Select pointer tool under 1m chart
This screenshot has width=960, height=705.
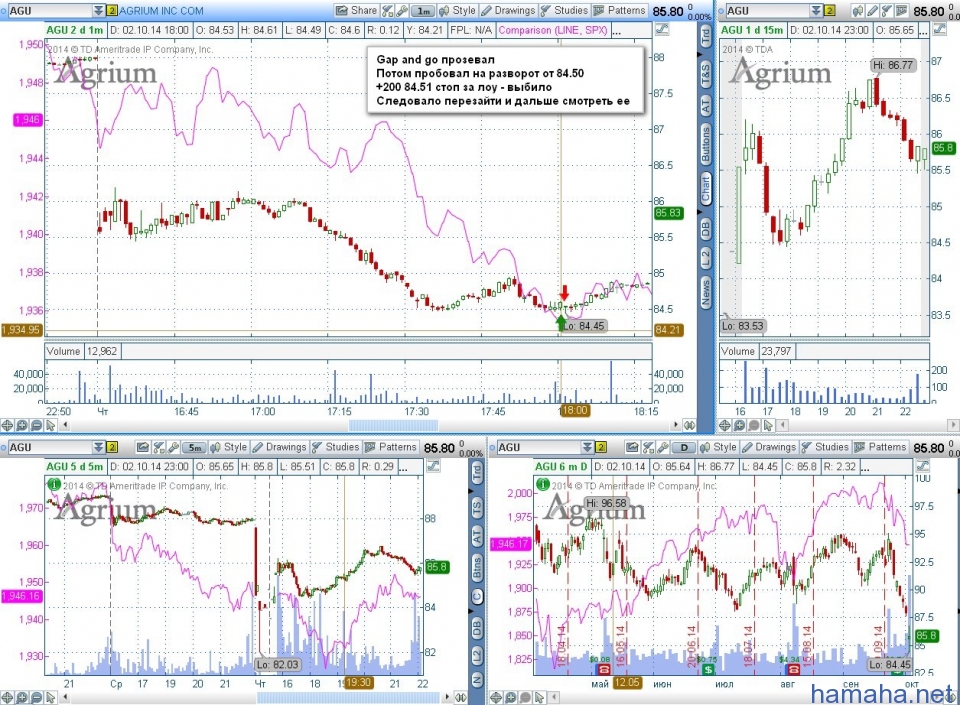[x=51, y=425]
